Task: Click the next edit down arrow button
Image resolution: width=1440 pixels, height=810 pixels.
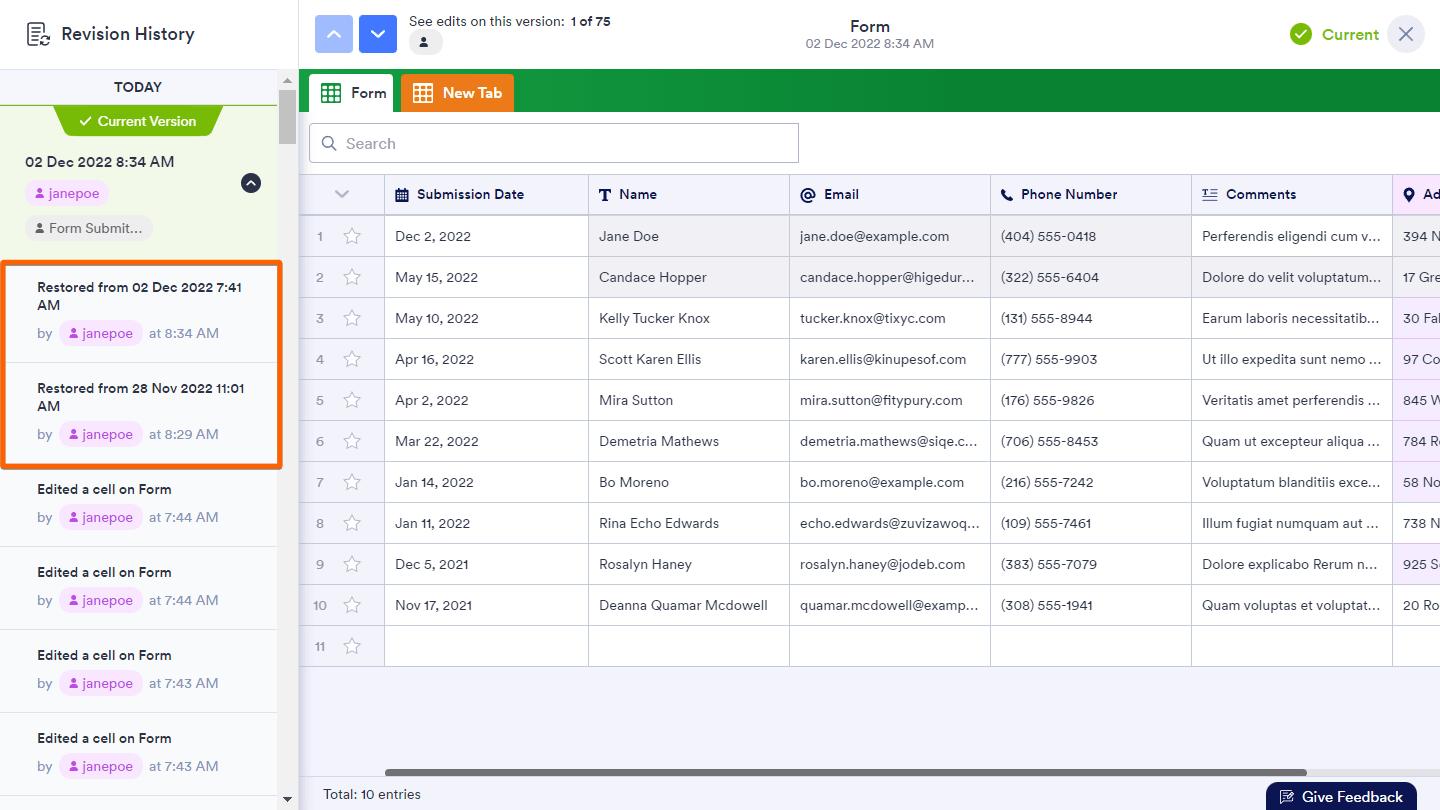Action: (x=377, y=34)
